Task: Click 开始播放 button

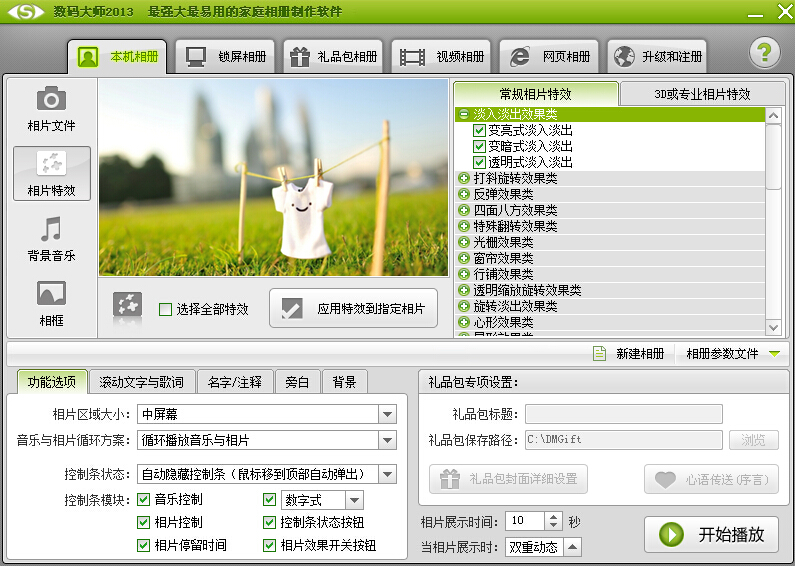Action: tap(711, 534)
